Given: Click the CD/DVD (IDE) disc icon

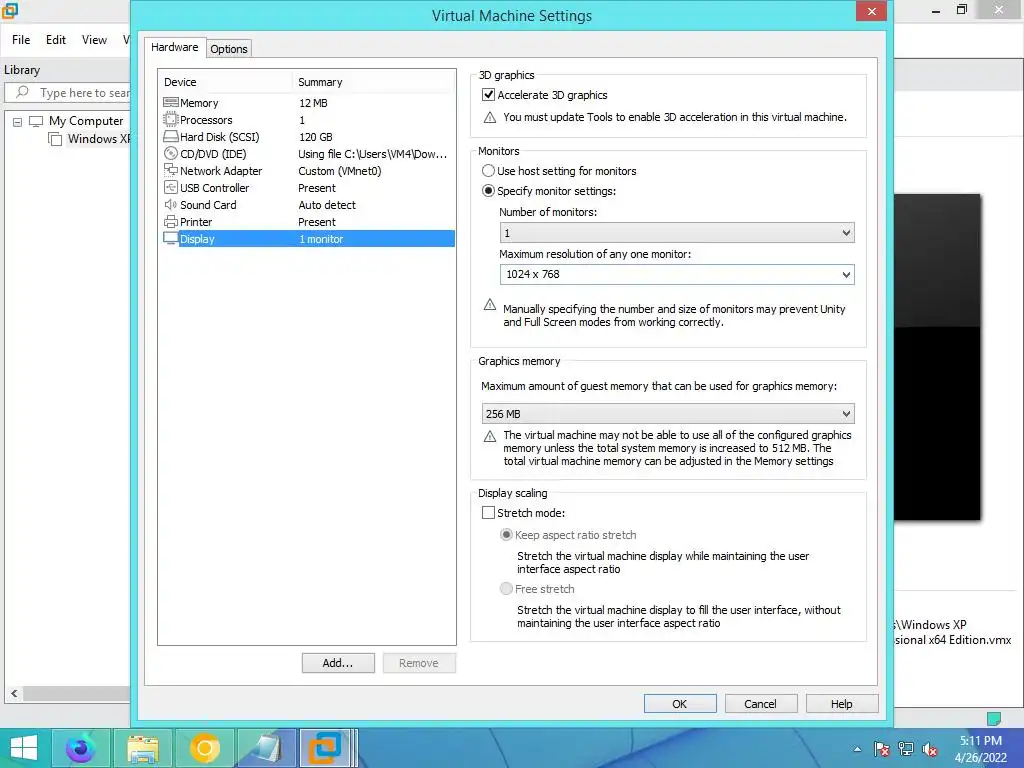Looking at the screenshot, I should point(170,153).
